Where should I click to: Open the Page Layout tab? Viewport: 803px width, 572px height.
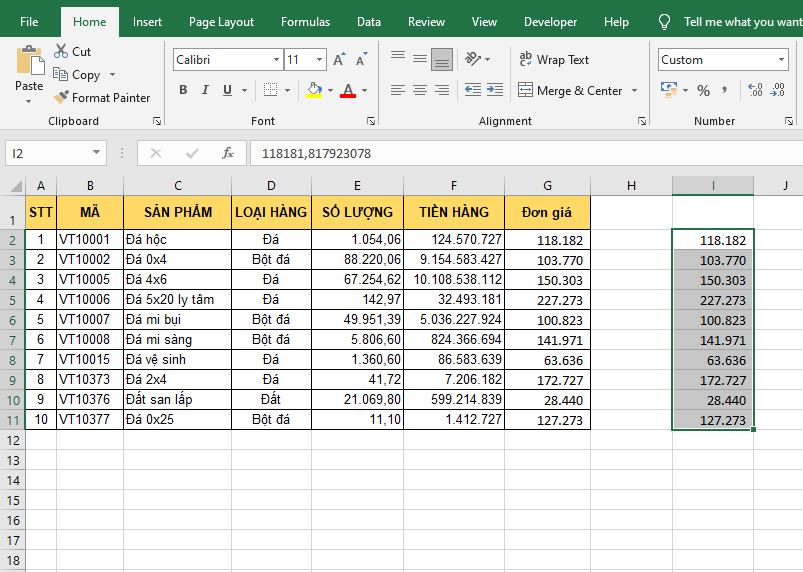click(x=221, y=22)
